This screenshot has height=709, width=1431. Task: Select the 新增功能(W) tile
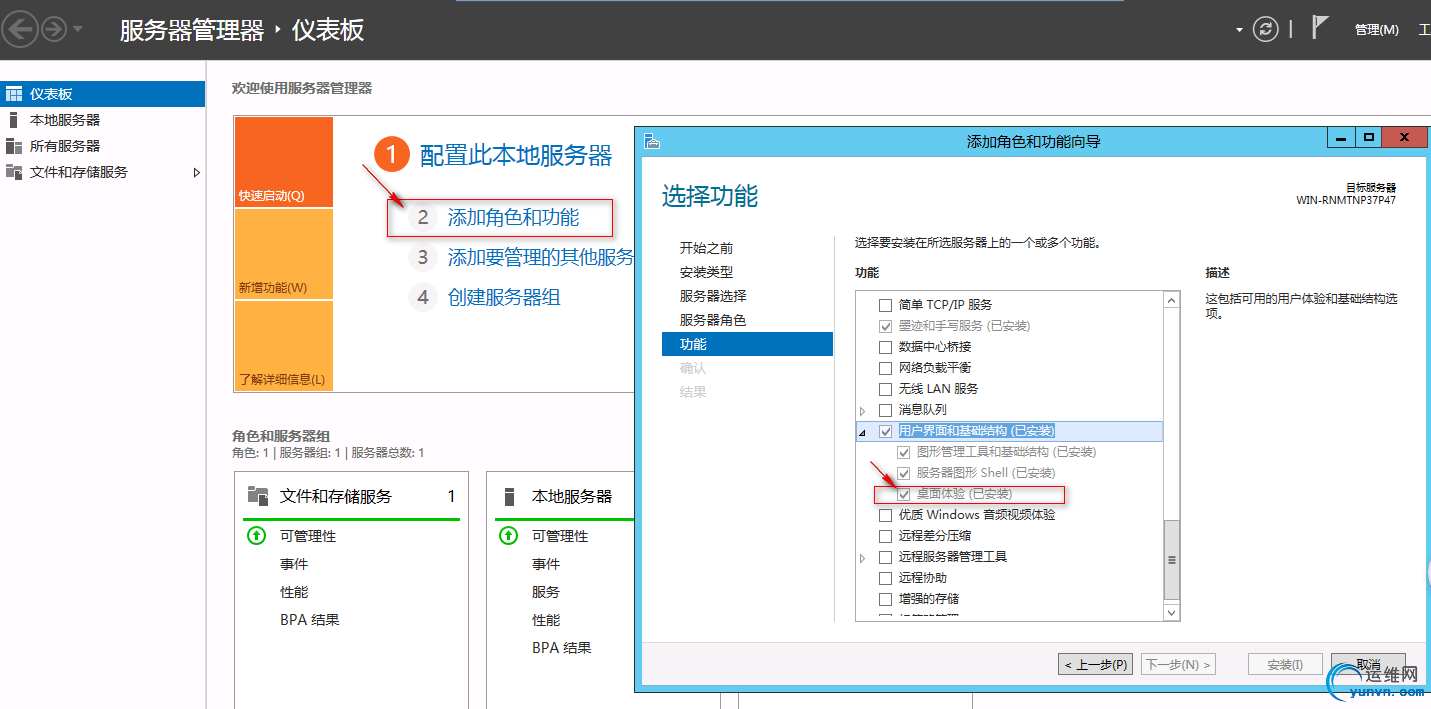tap(284, 254)
